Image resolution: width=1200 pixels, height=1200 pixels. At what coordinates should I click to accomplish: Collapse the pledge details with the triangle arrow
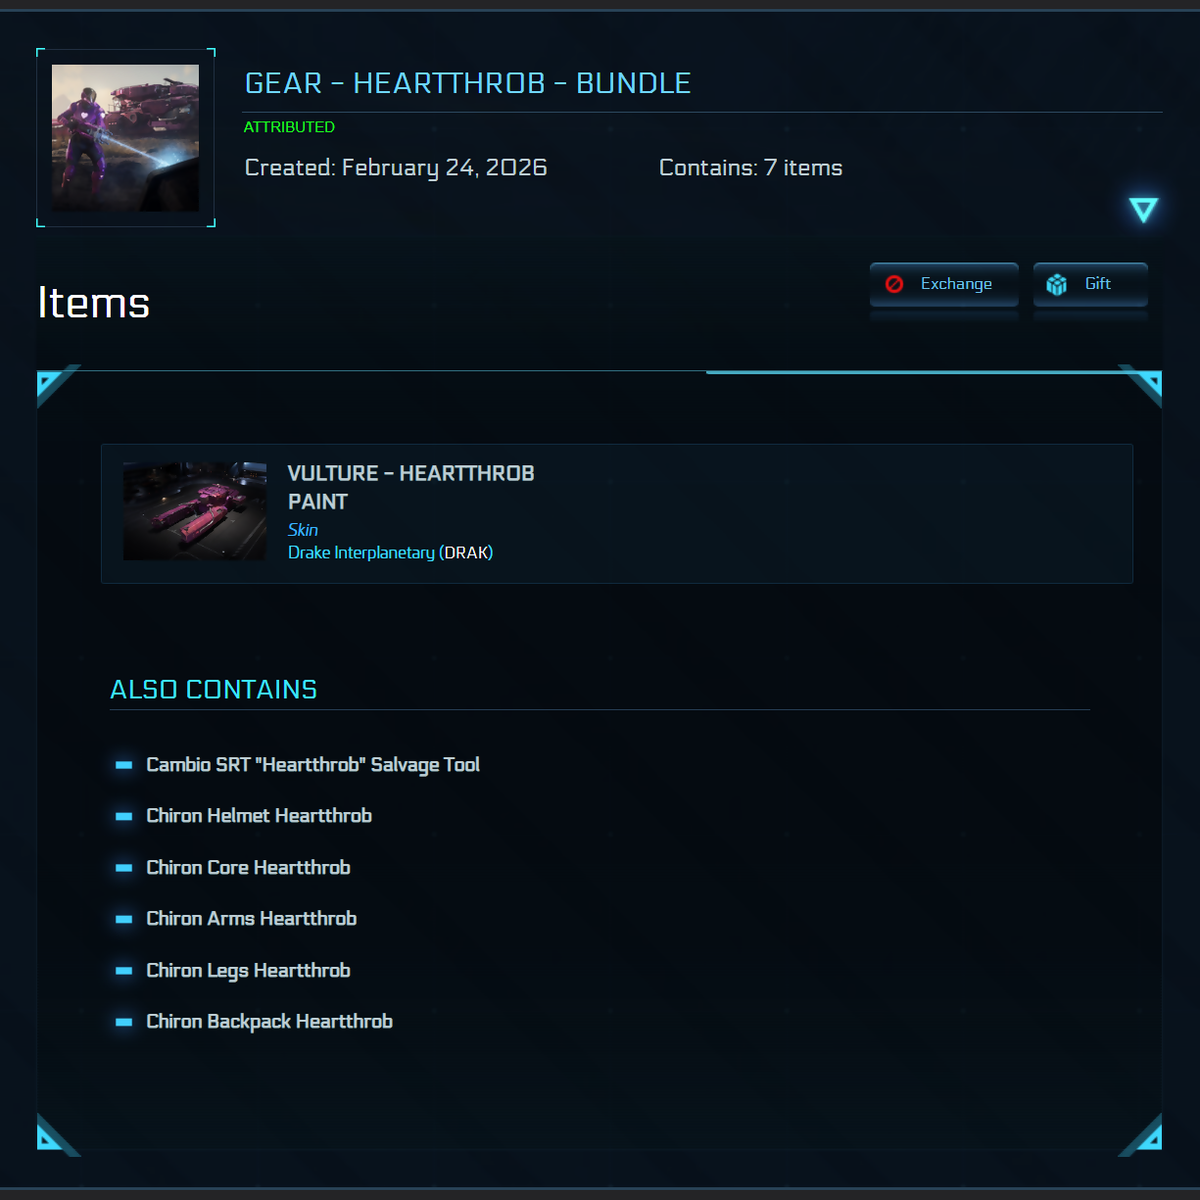(x=1143, y=210)
